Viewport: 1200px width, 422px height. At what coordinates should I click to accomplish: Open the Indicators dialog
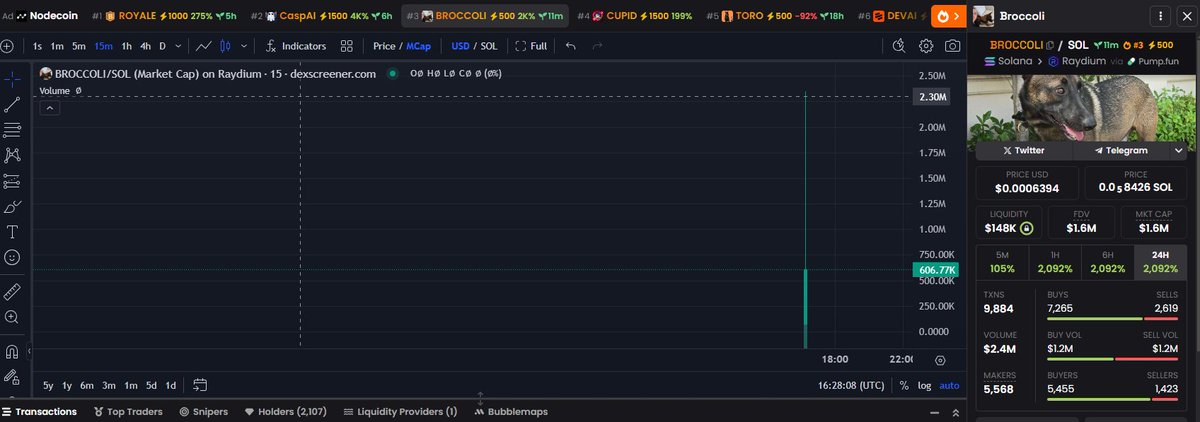296,46
